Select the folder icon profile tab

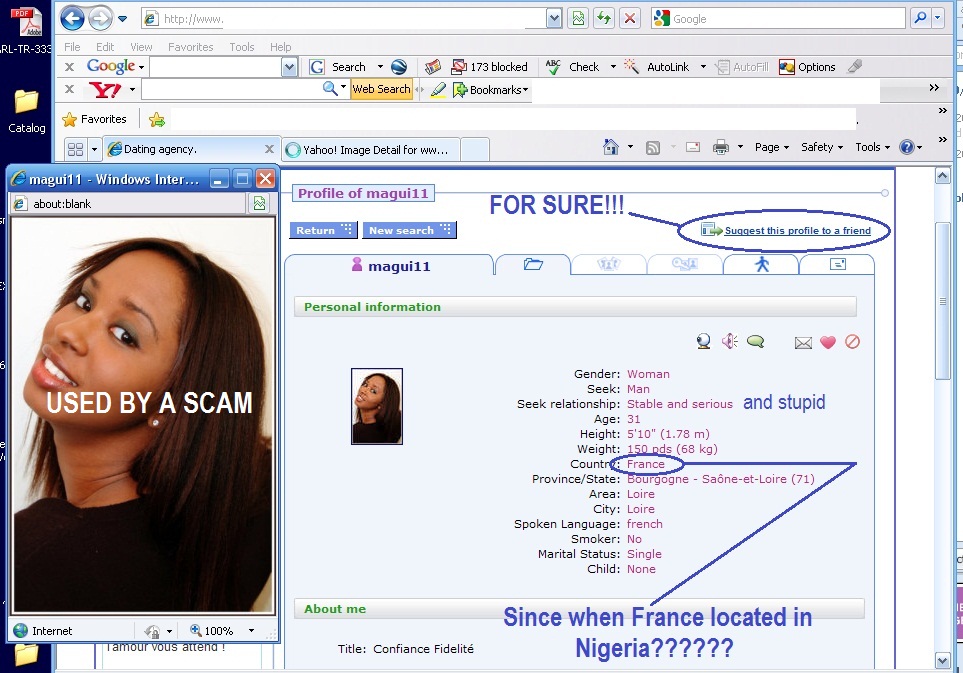533,265
